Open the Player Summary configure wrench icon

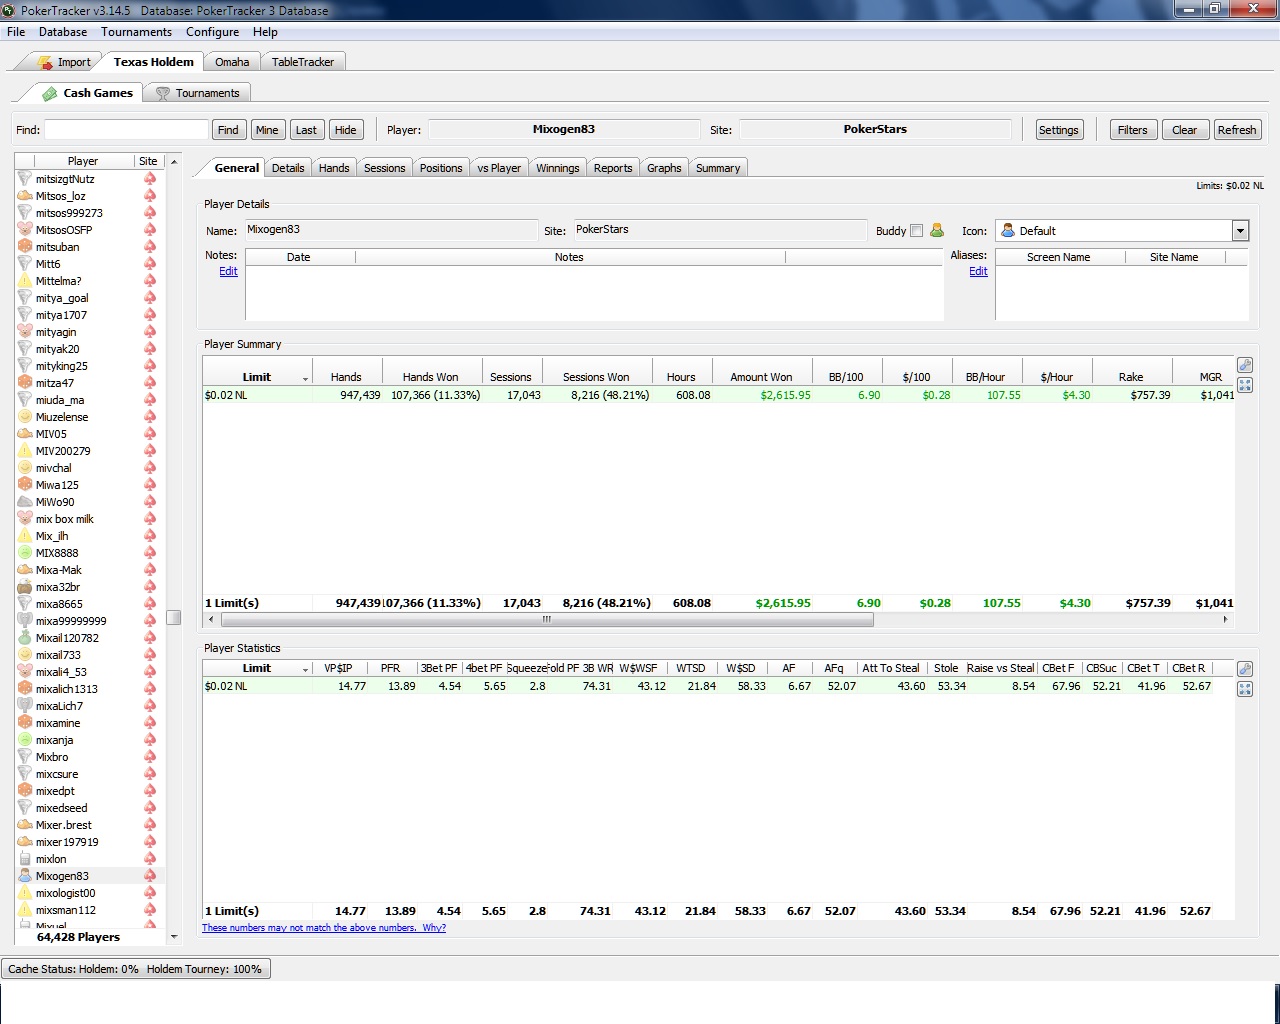(x=1245, y=366)
